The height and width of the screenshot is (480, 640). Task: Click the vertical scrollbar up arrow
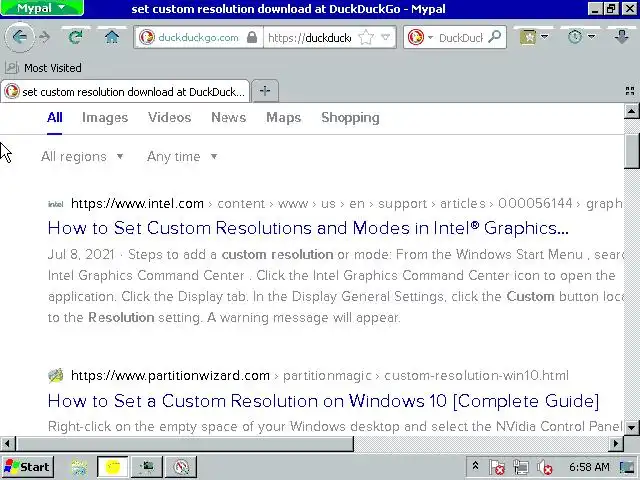click(x=631, y=111)
